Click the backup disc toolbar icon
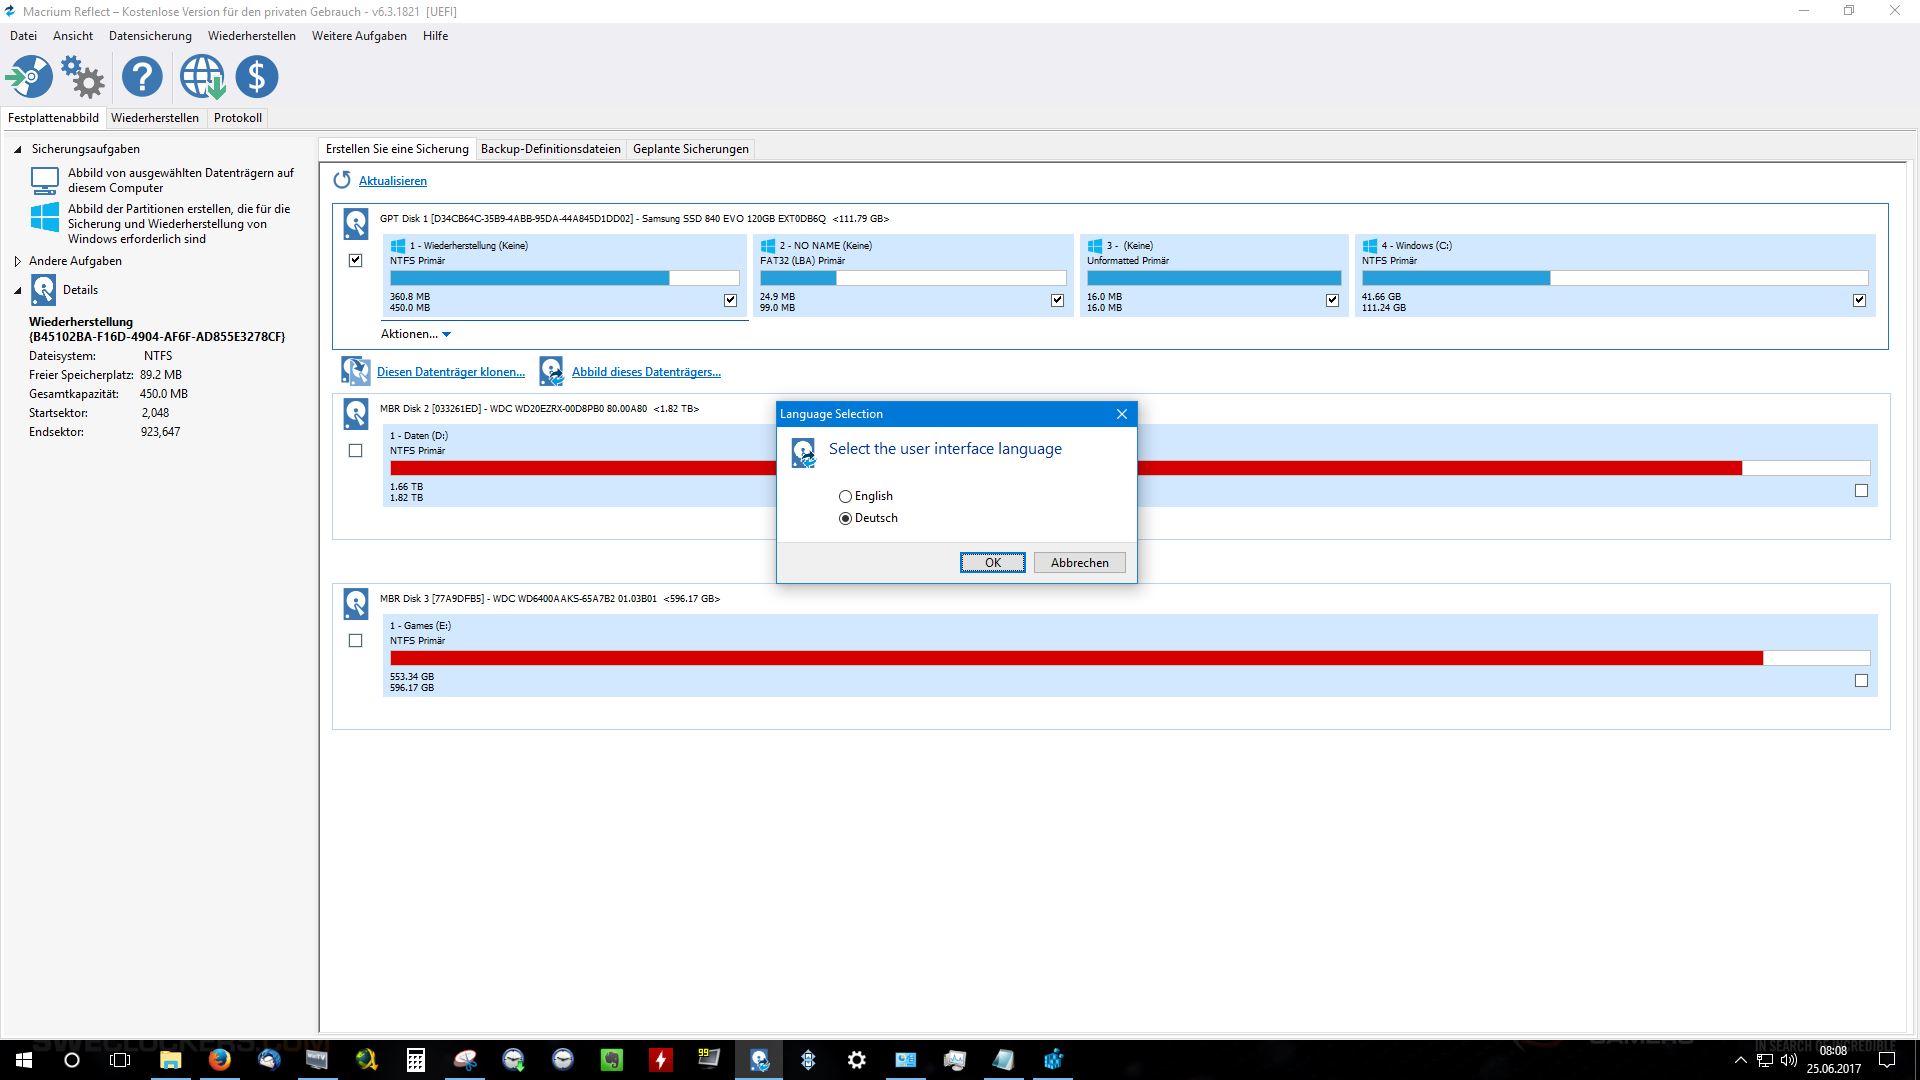Image resolution: width=1920 pixels, height=1080 pixels. (30, 77)
